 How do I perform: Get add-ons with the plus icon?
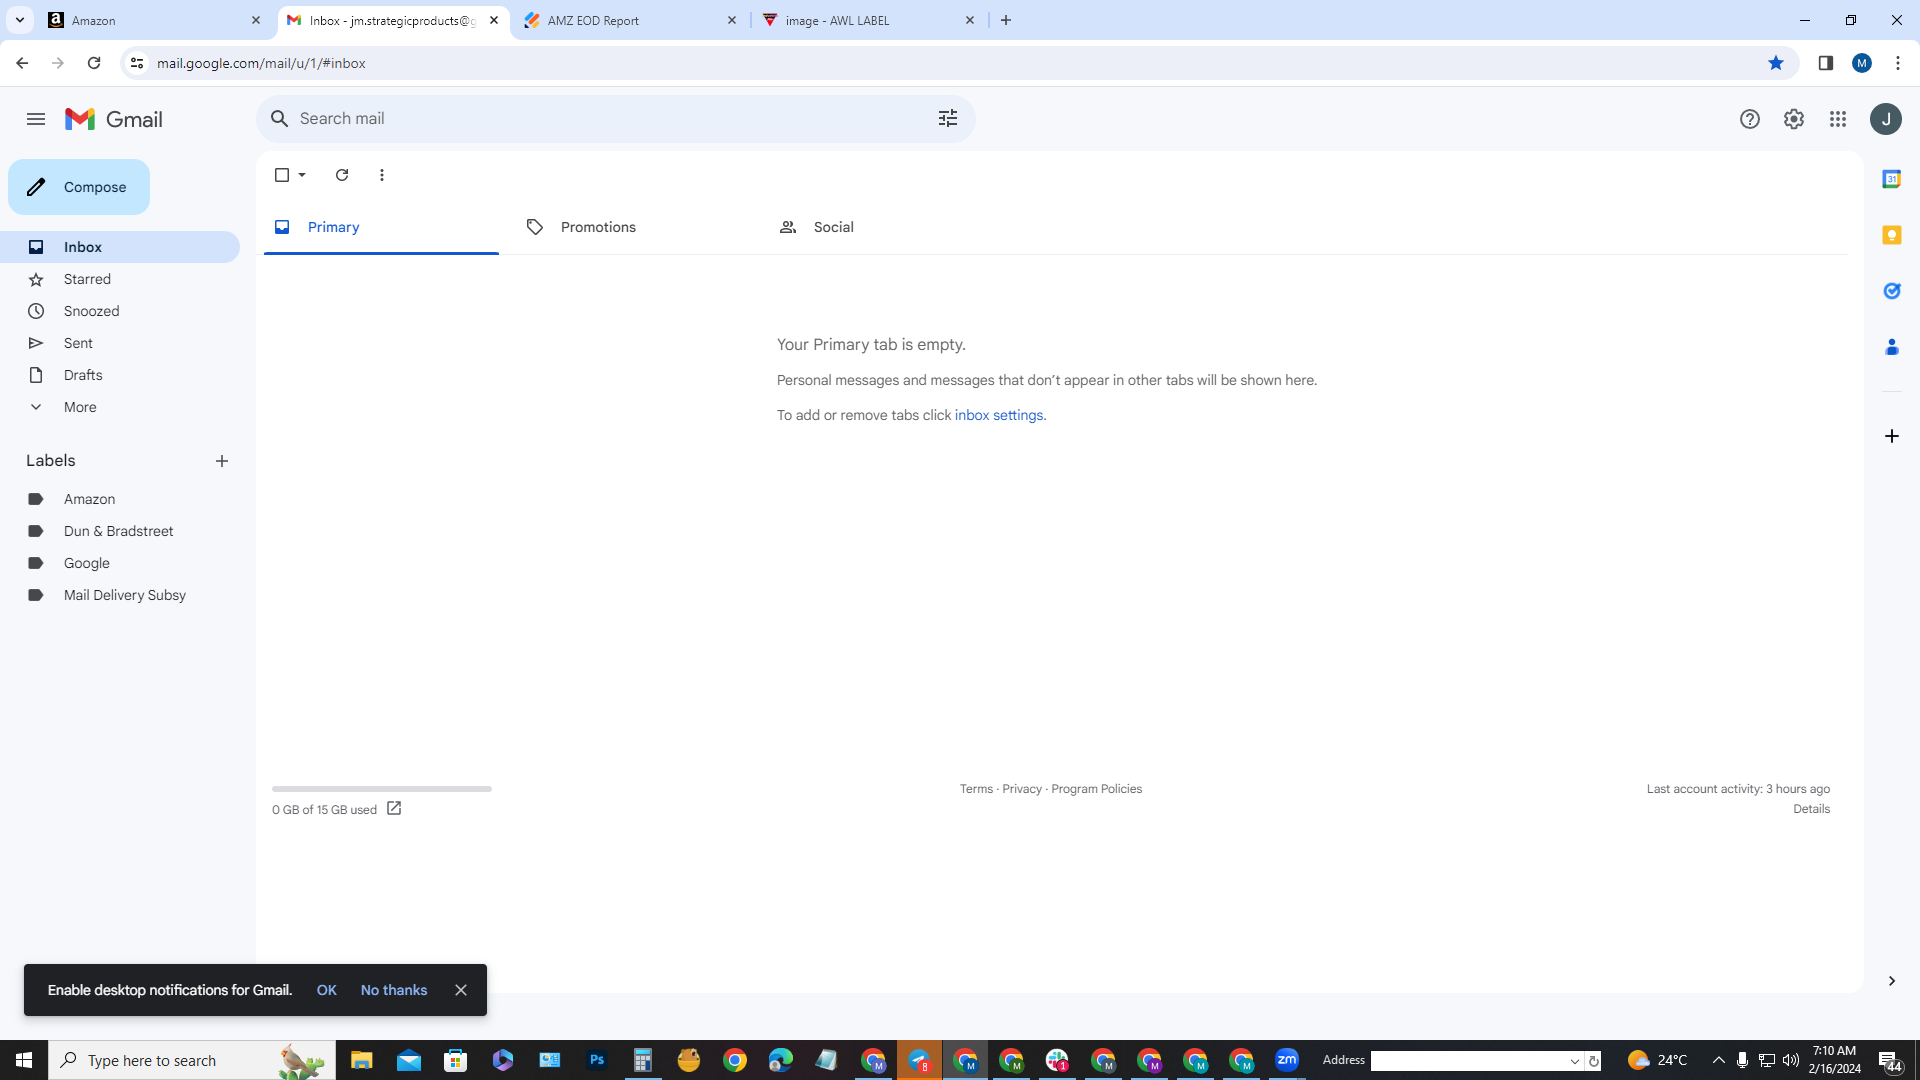(x=1892, y=436)
